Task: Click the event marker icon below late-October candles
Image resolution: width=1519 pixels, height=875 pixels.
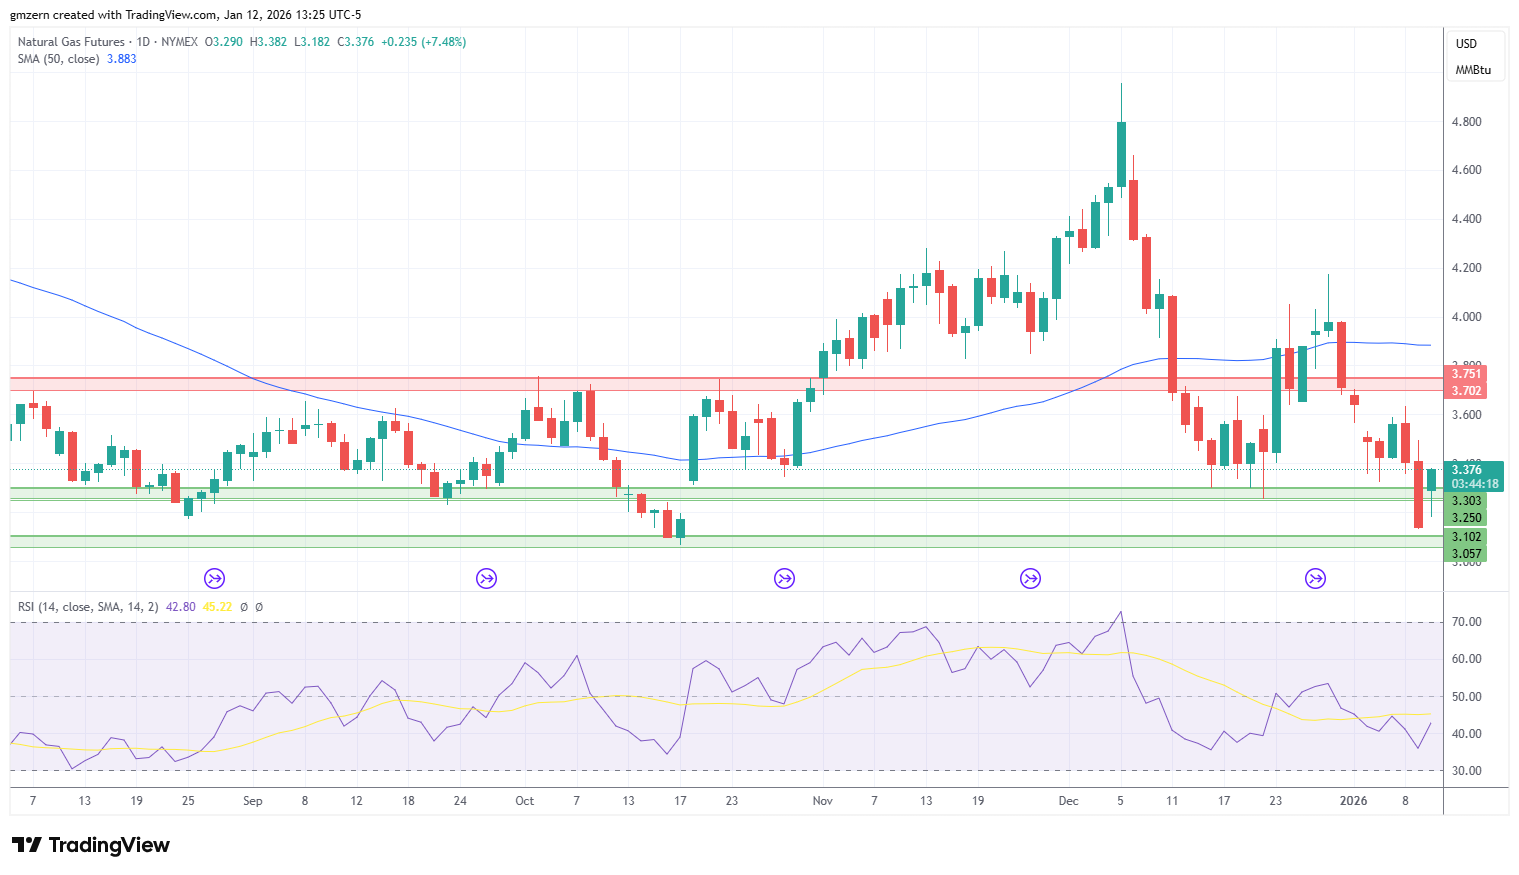Action: pos(784,578)
